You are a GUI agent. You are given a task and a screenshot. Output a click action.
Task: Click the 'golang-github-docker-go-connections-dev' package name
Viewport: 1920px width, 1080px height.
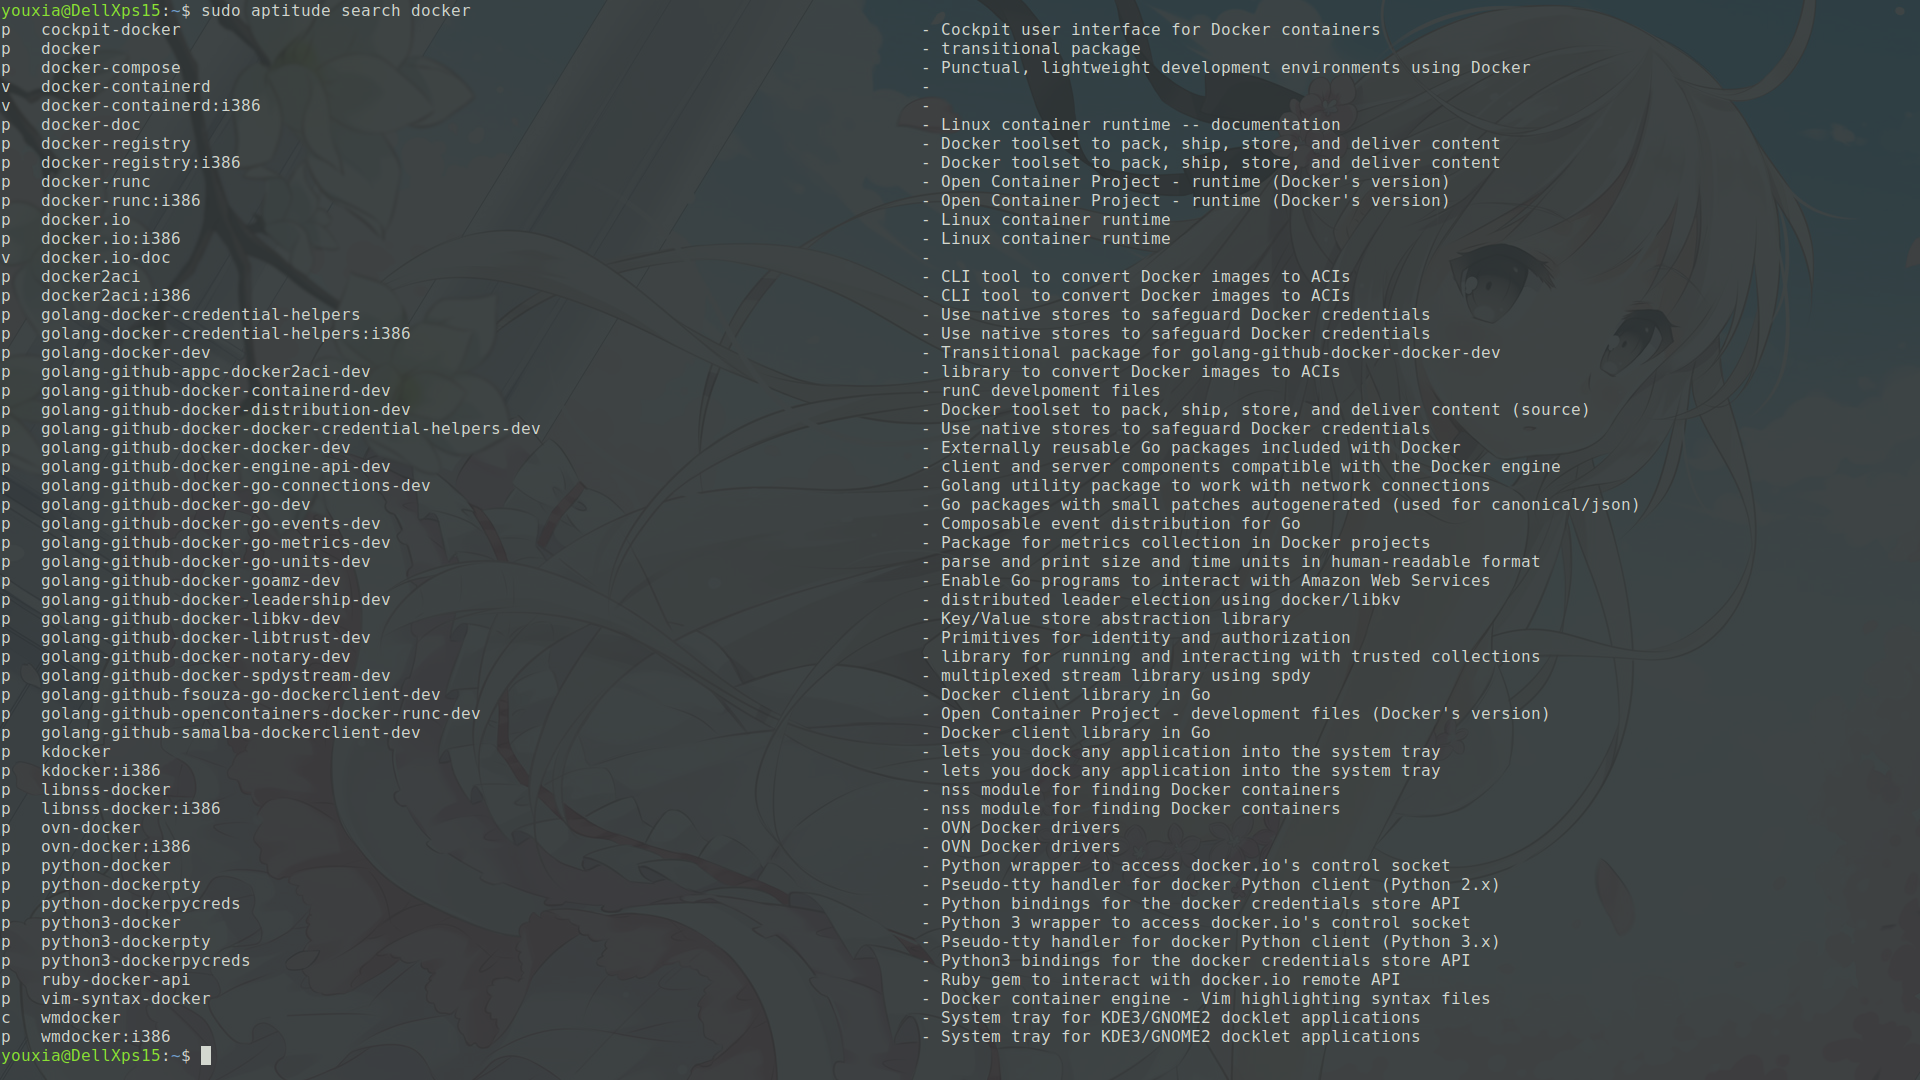tap(236, 485)
